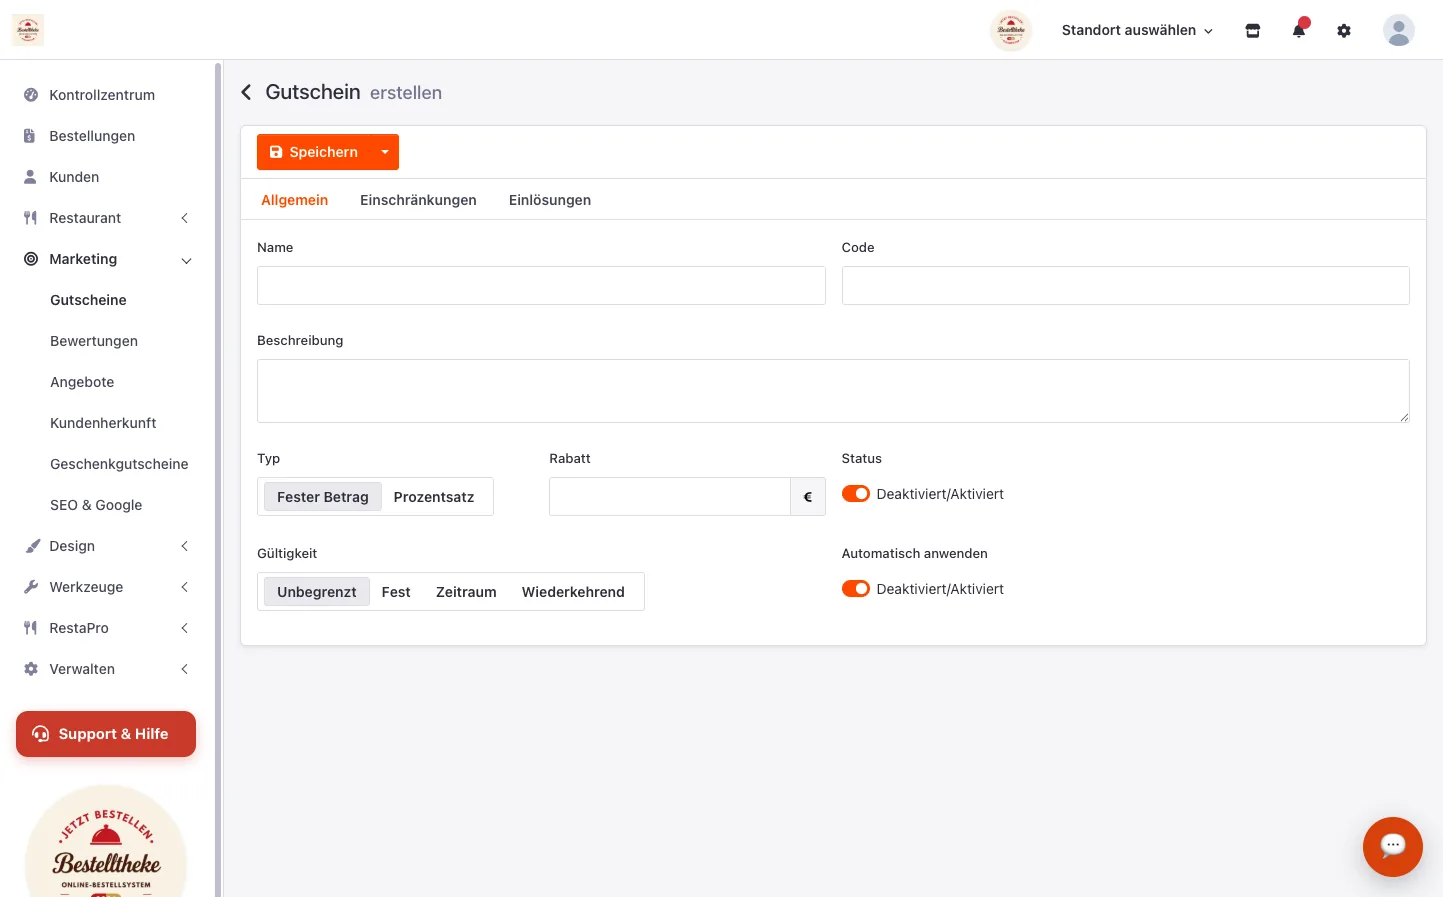Viewport: 1443px width, 897px height.
Task: Click the headset icon in Support & Hilfe
Action: [x=41, y=734]
